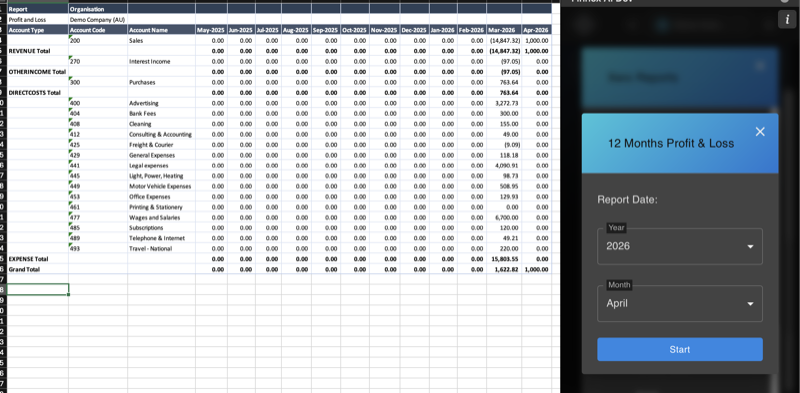Viewport: 800px width, 393px height.
Task: Click the "Light, Power, Heating" cell
Action: pyautogui.click(x=161, y=176)
